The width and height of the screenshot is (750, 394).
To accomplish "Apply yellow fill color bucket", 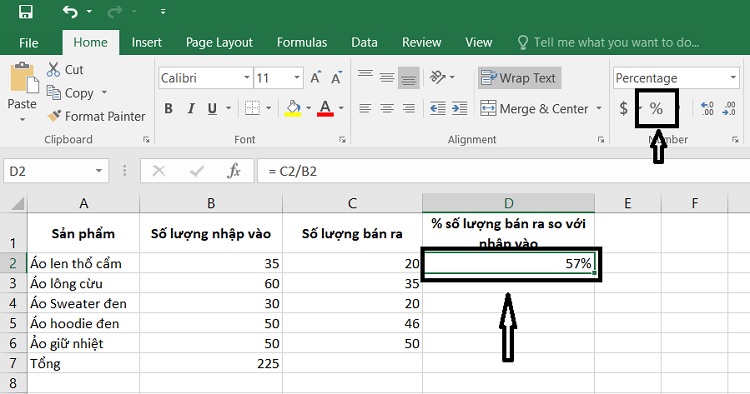I will [x=293, y=108].
